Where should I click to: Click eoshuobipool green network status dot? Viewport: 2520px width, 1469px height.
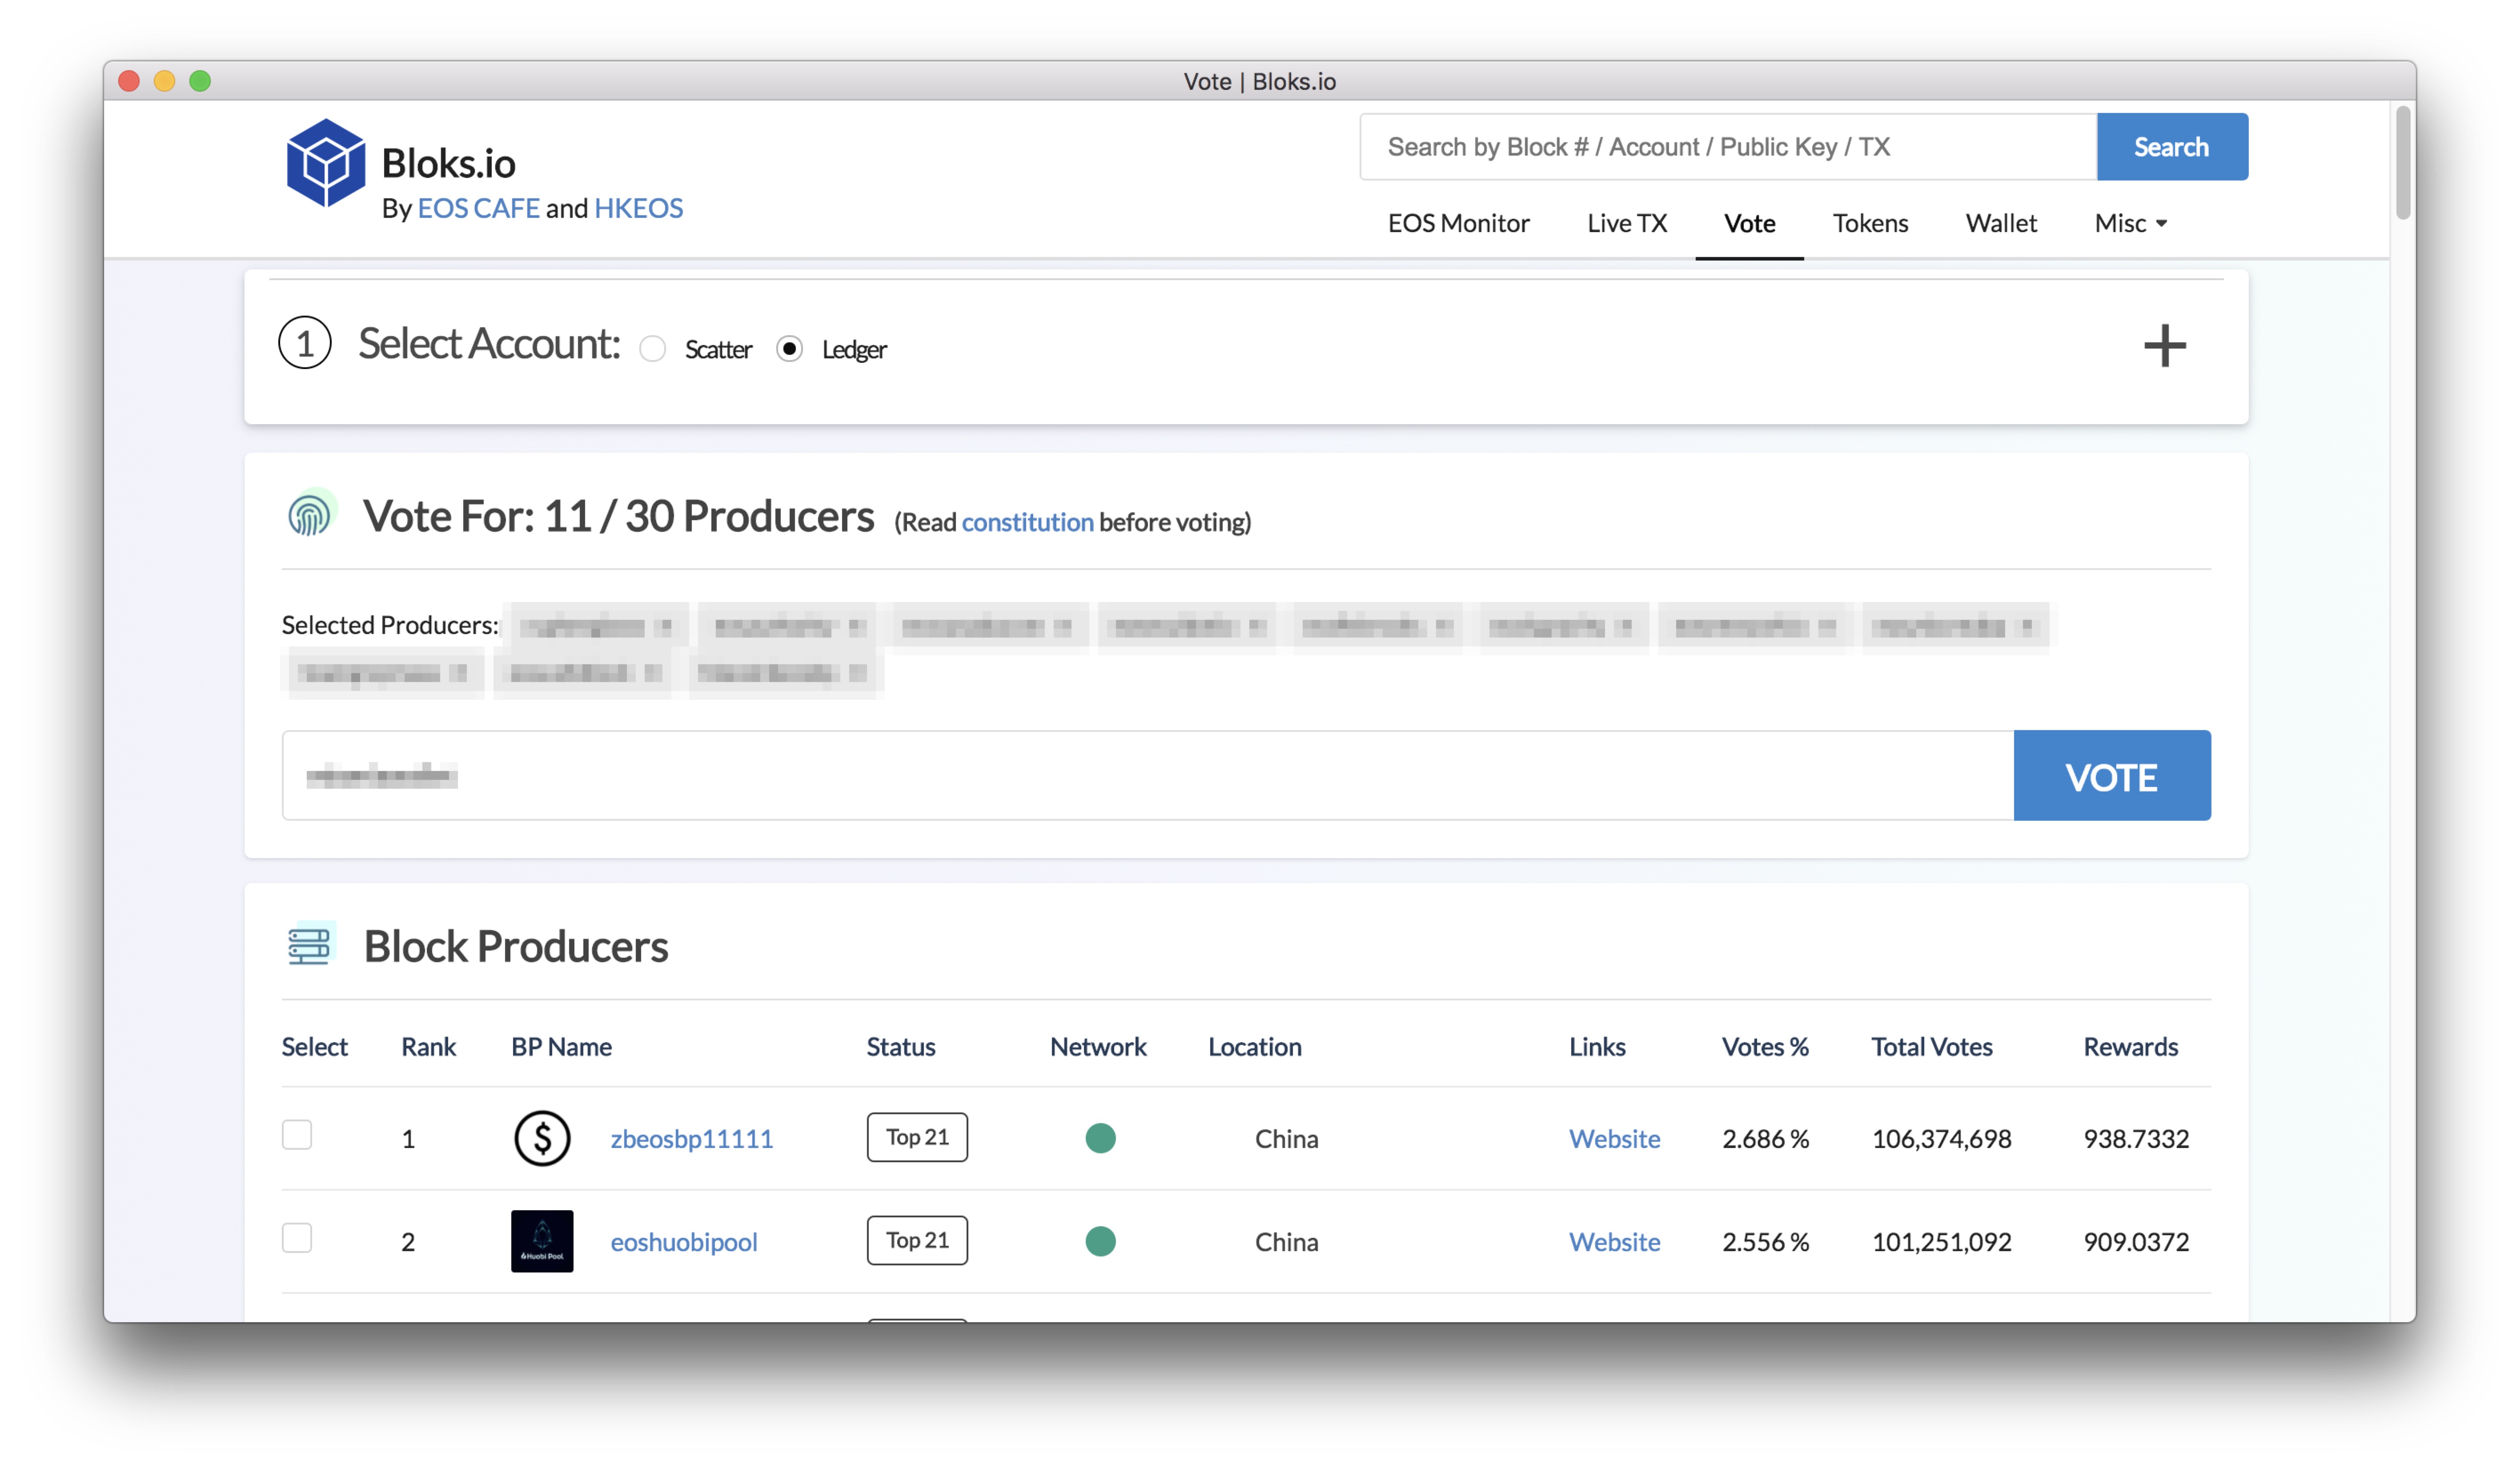1100,1241
